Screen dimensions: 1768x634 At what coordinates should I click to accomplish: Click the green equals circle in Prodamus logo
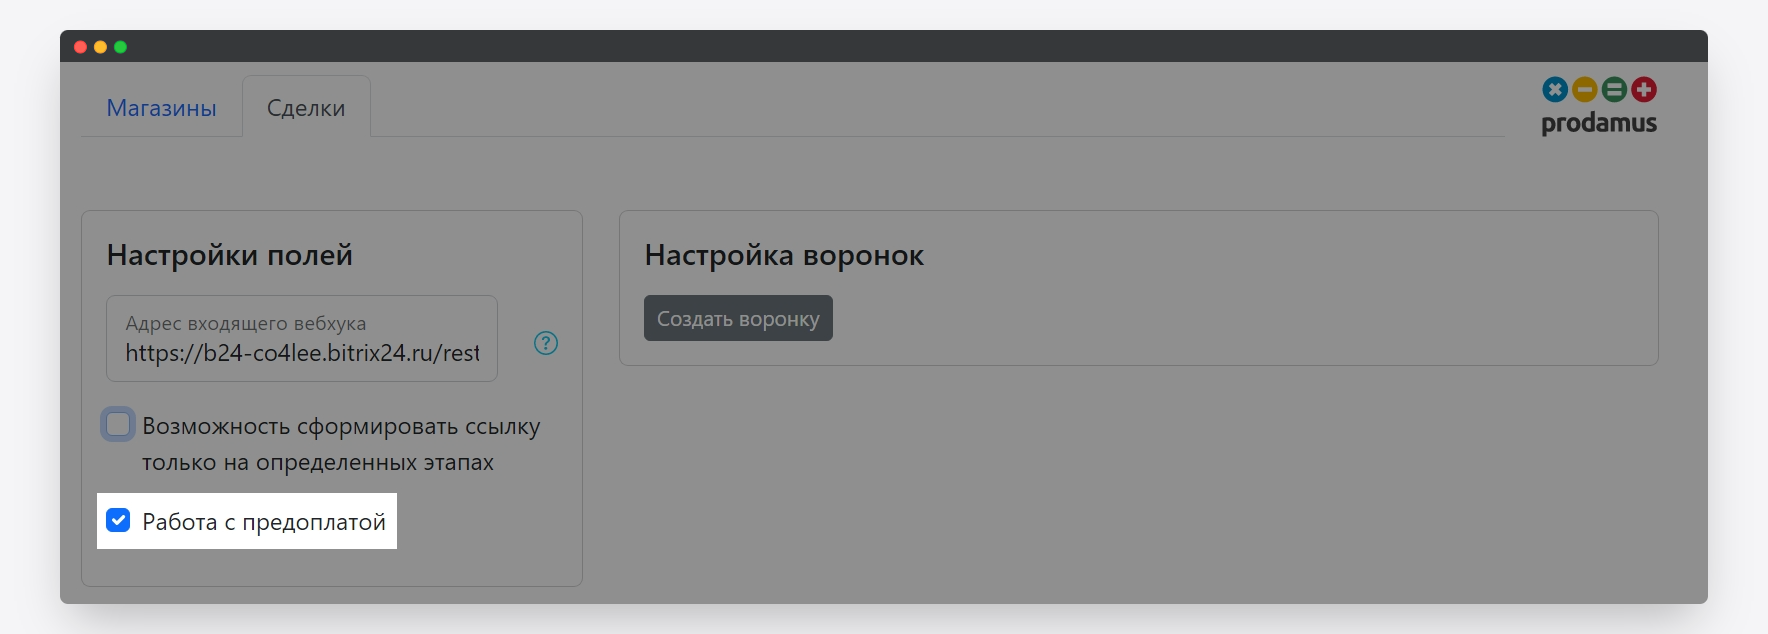click(1614, 90)
